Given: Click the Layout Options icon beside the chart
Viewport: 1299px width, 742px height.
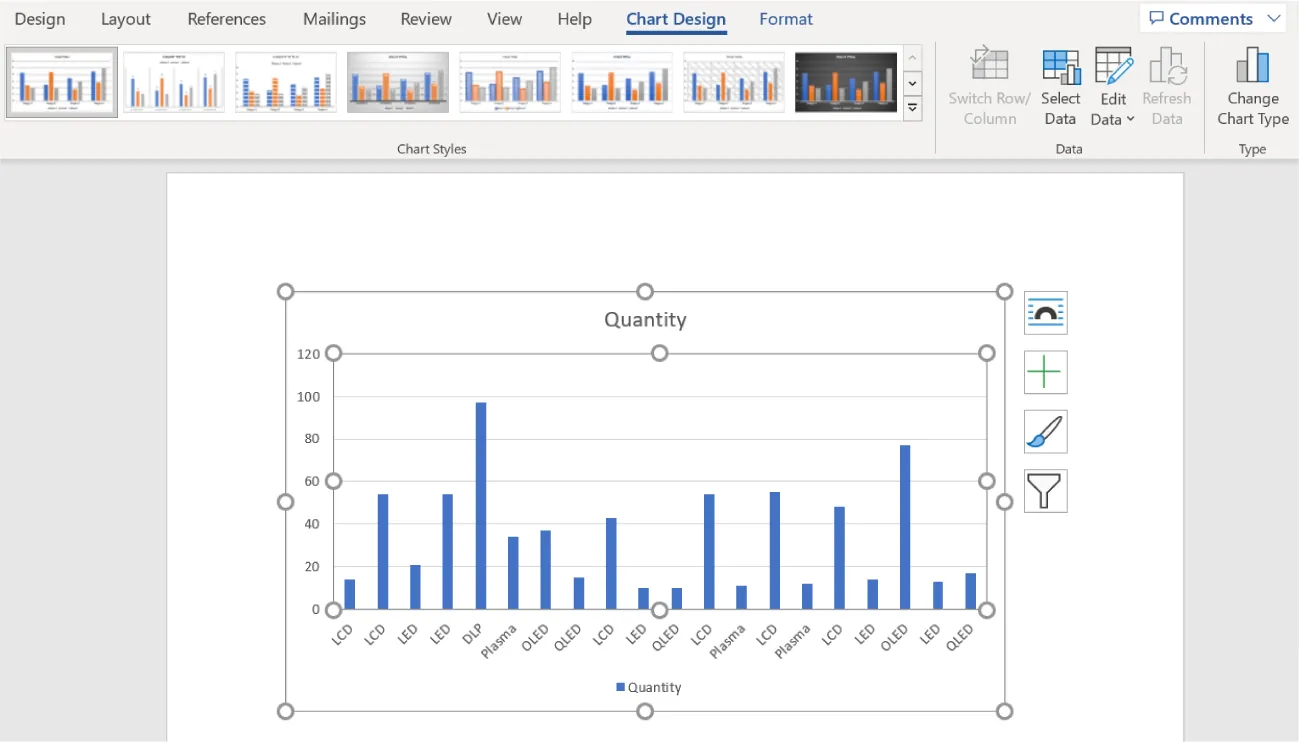Looking at the screenshot, I should click(1044, 312).
